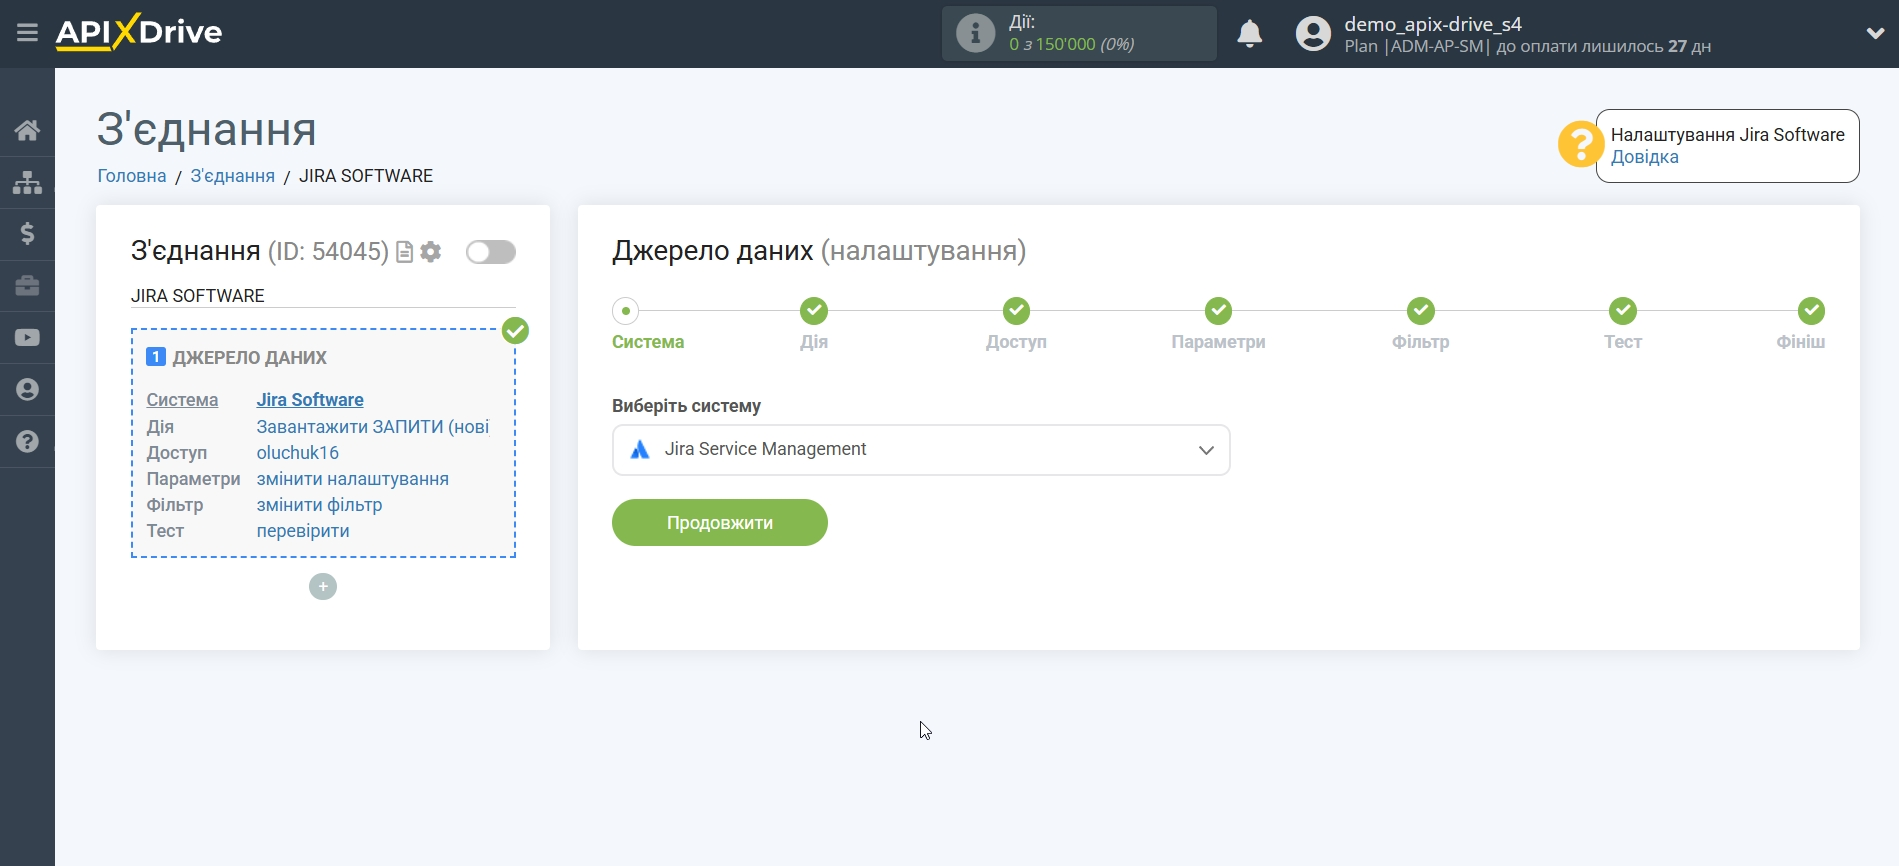Open briefcase sidebar icon

27,286
